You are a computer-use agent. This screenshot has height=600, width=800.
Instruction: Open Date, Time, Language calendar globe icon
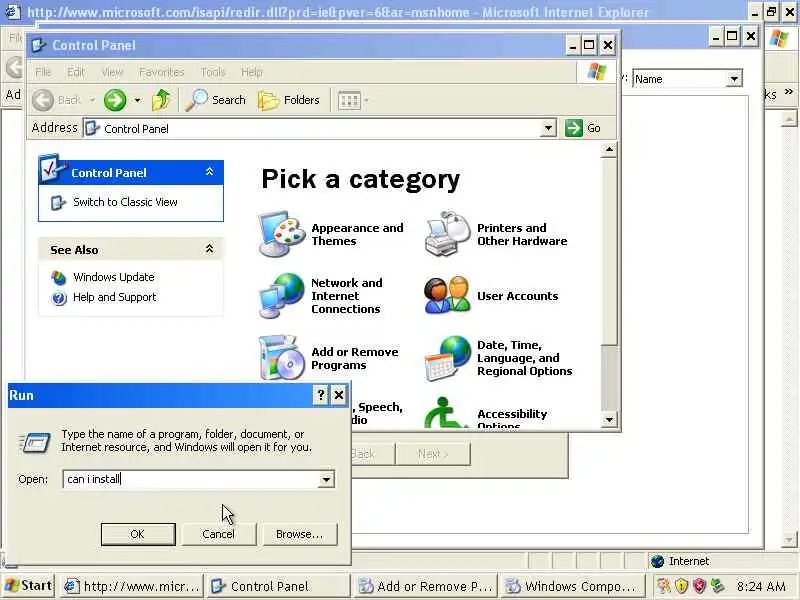coord(447,358)
